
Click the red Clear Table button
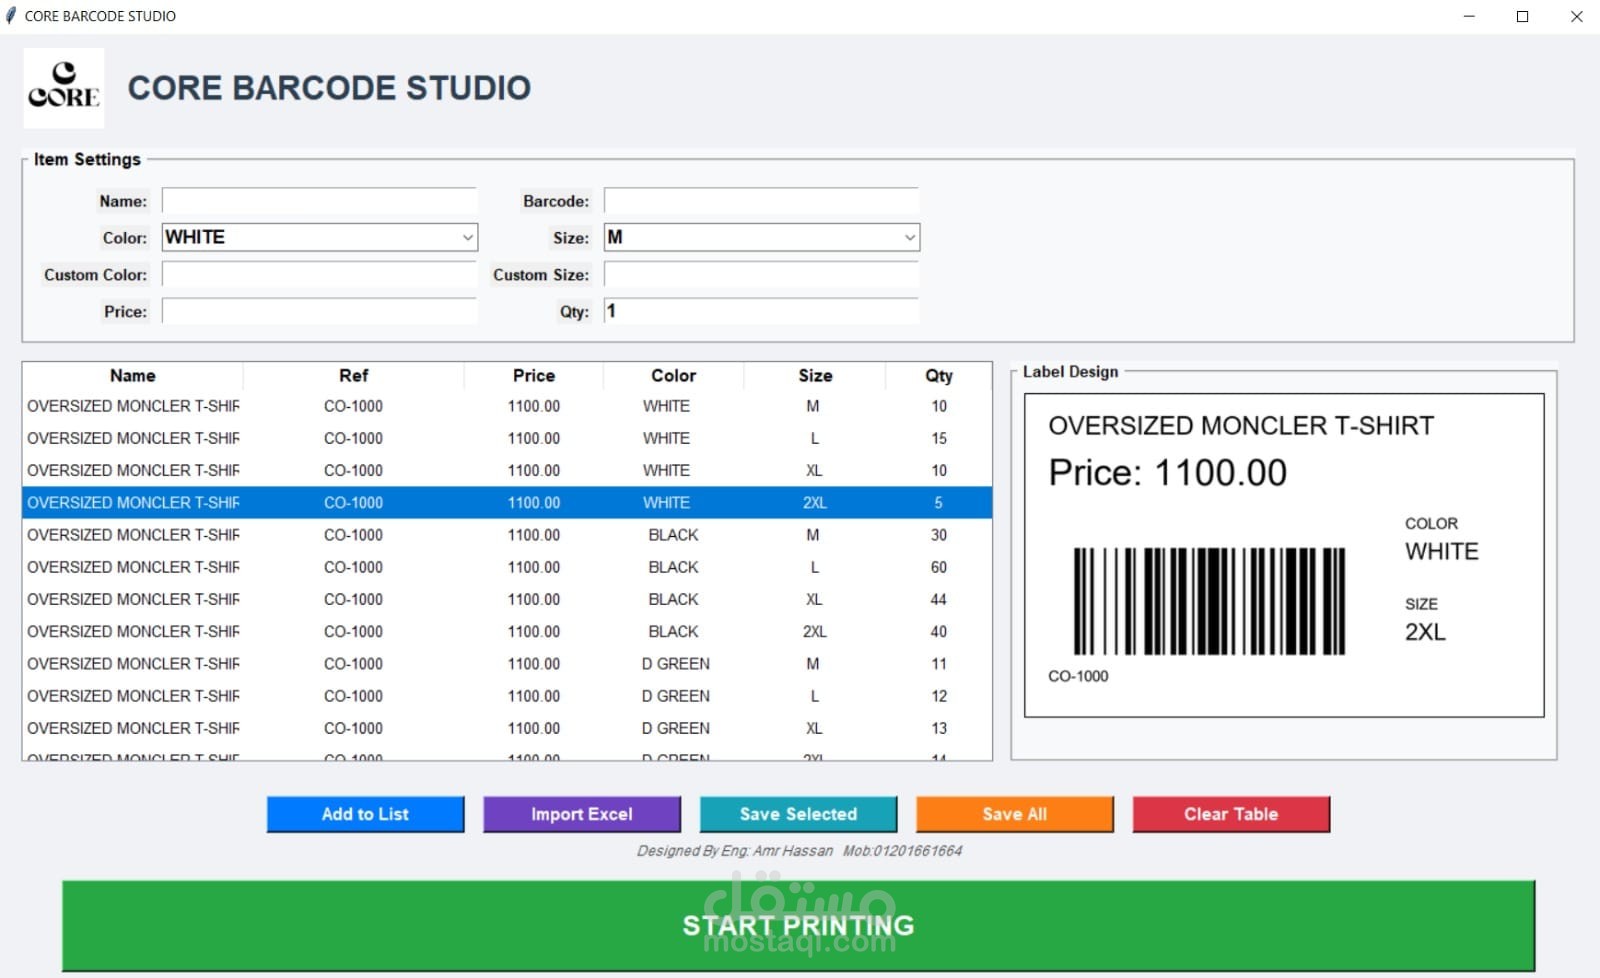(1231, 814)
